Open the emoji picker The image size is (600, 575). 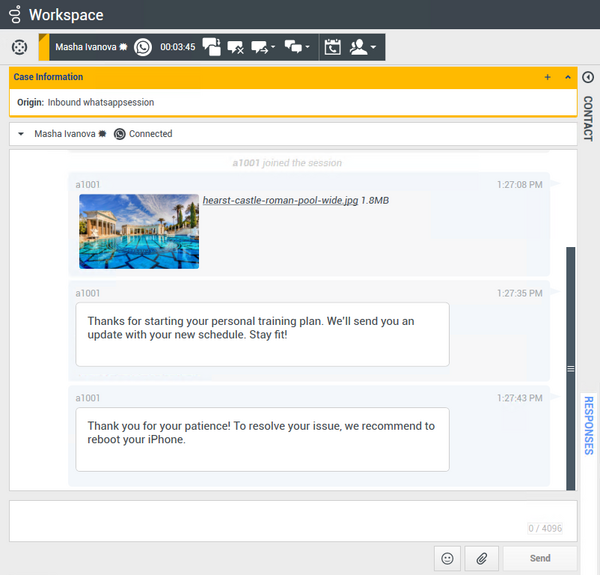(x=447, y=558)
